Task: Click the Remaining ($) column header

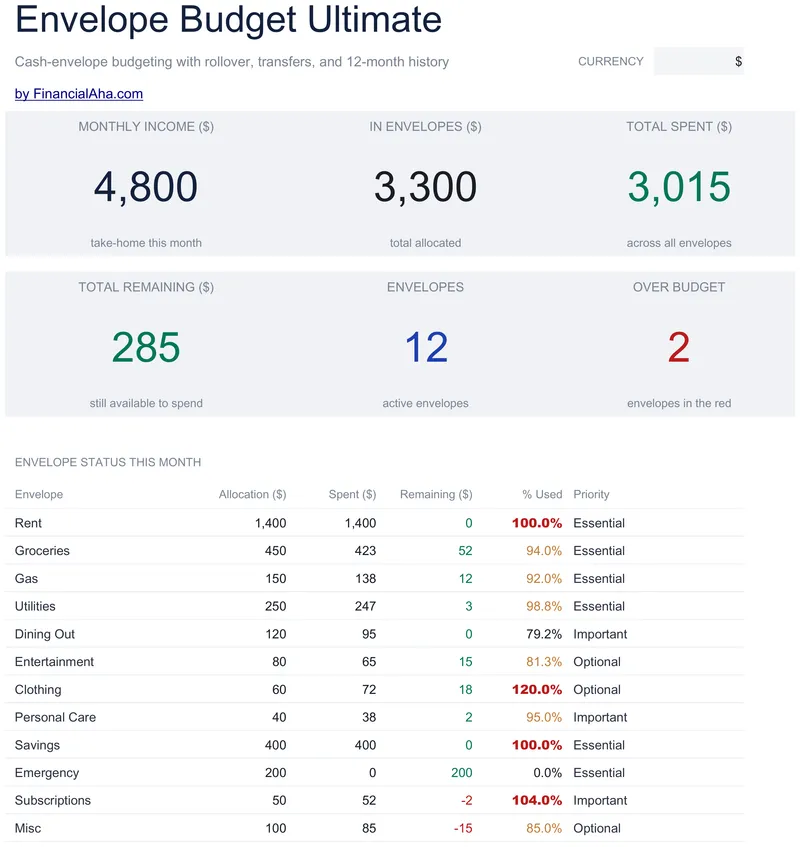Action: 436,494
